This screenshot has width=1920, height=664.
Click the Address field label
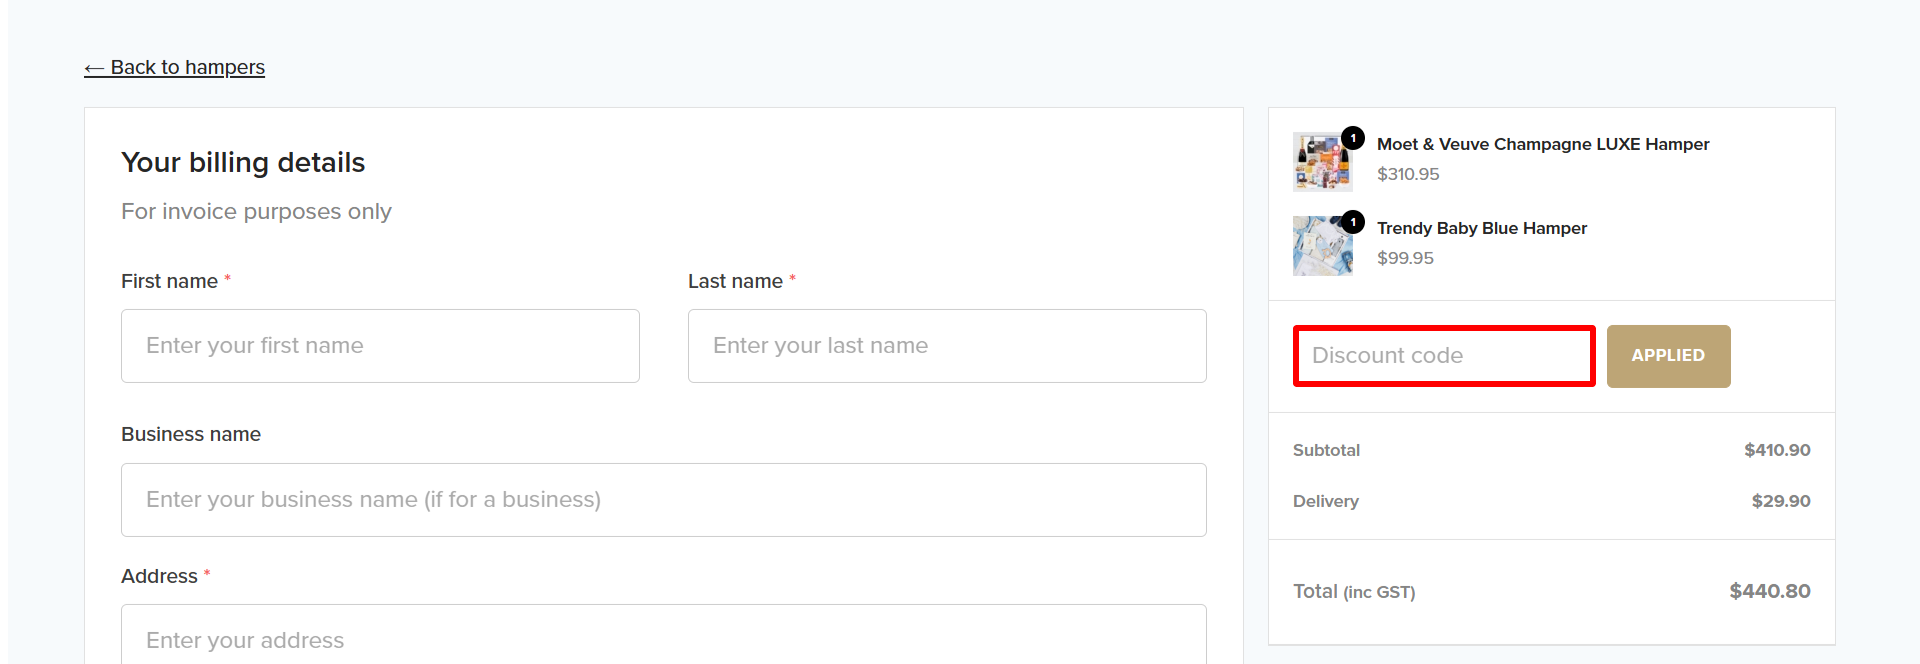(x=159, y=576)
